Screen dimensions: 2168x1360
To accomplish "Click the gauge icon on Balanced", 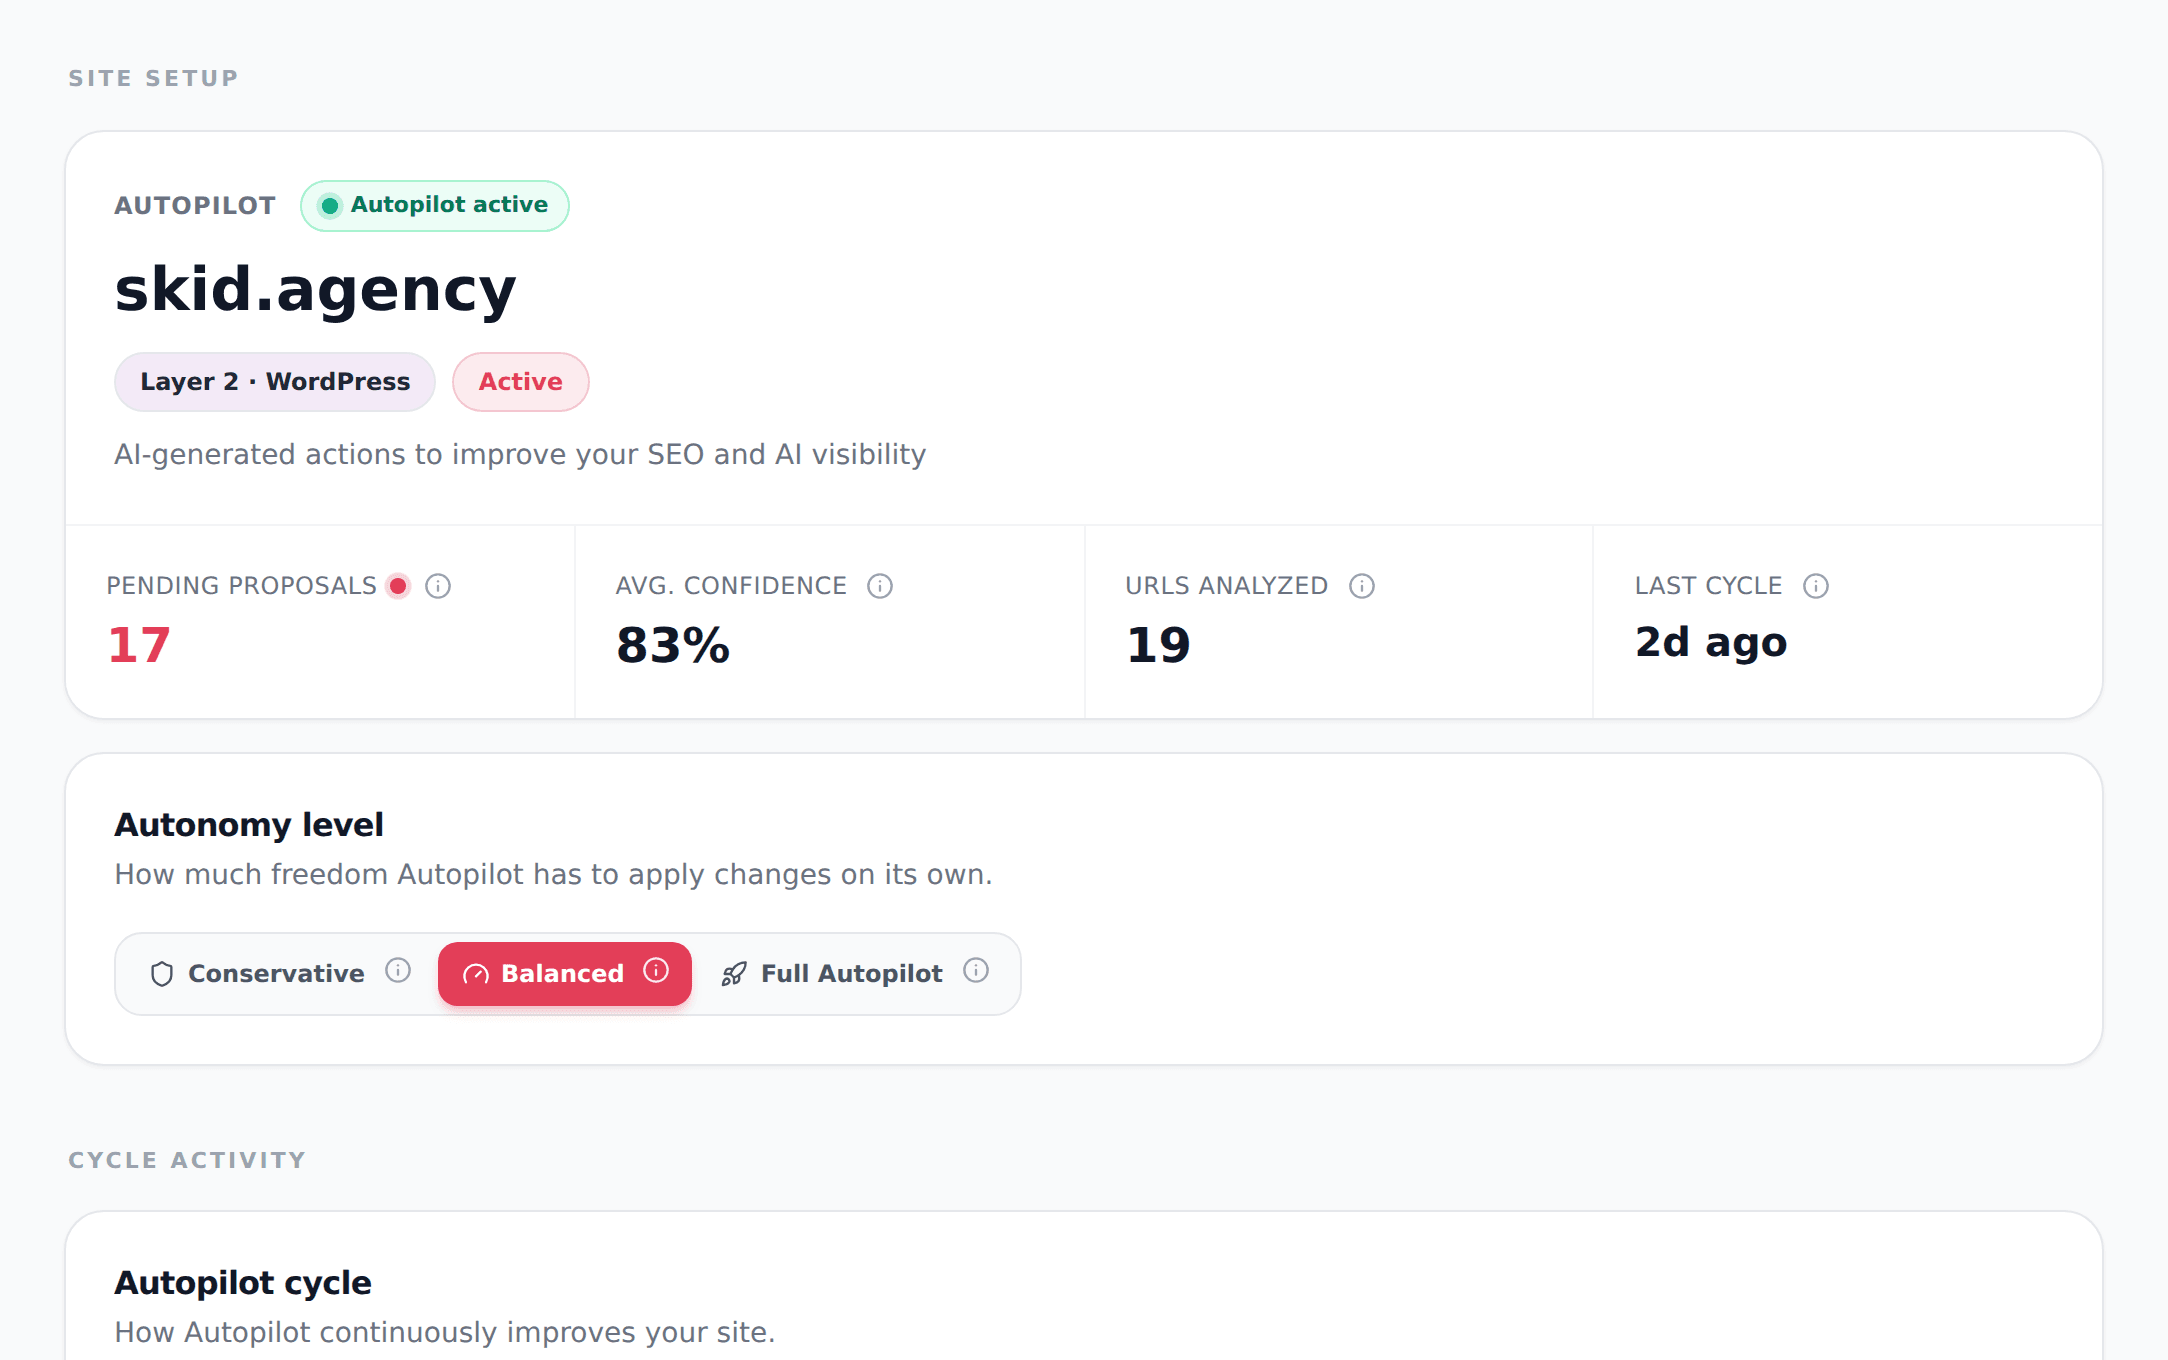I will click(476, 974).
